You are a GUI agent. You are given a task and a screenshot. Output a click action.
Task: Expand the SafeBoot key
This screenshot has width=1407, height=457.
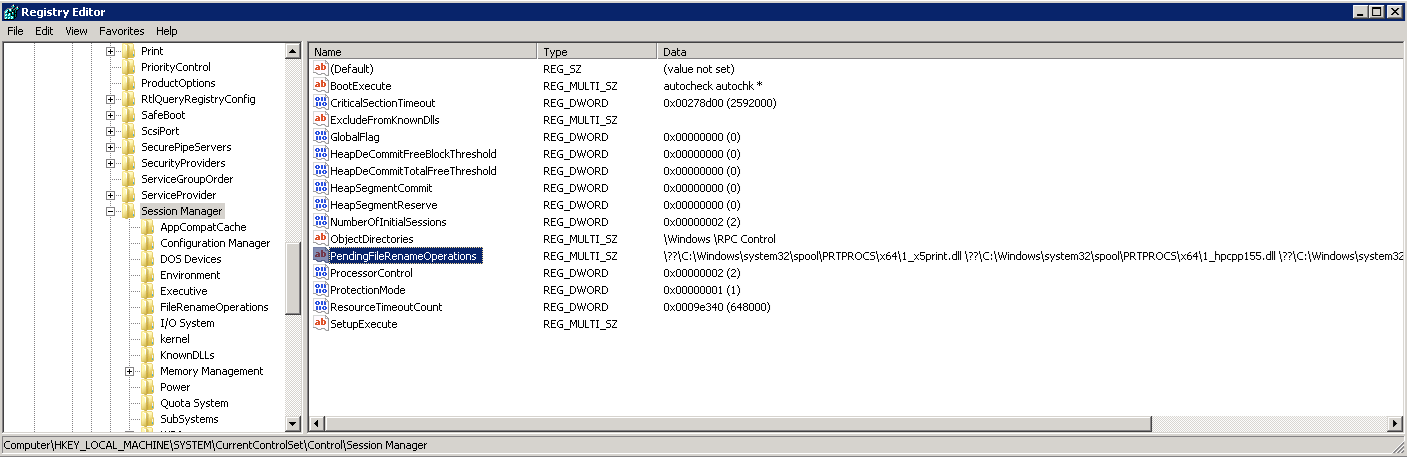[111, 115]
